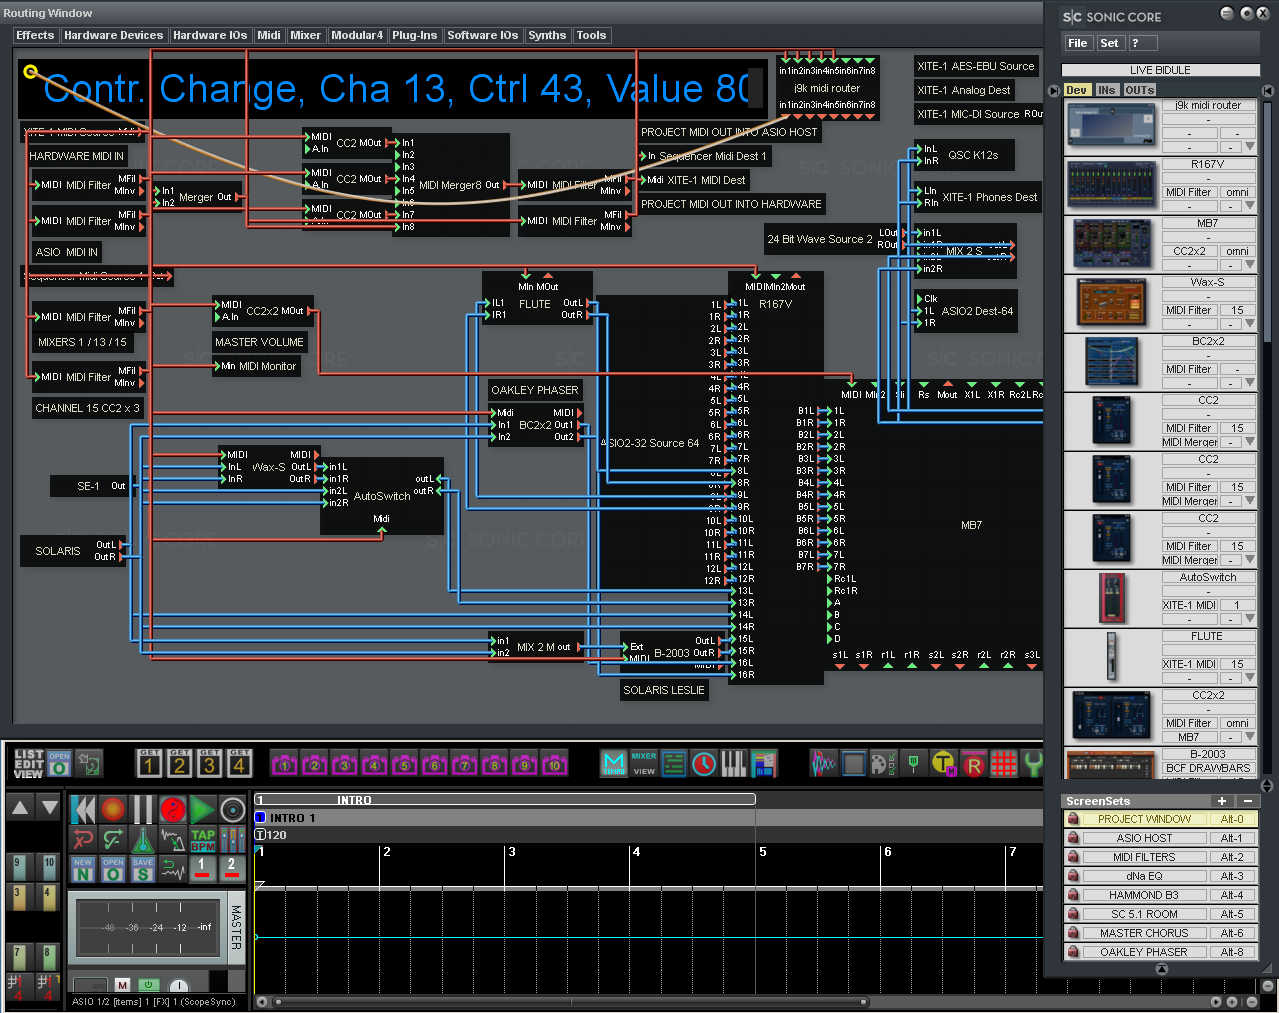The image size is (1279, 1013).
Task: Click the File button in Sonic Core
Action: [x=1077, y=43]
